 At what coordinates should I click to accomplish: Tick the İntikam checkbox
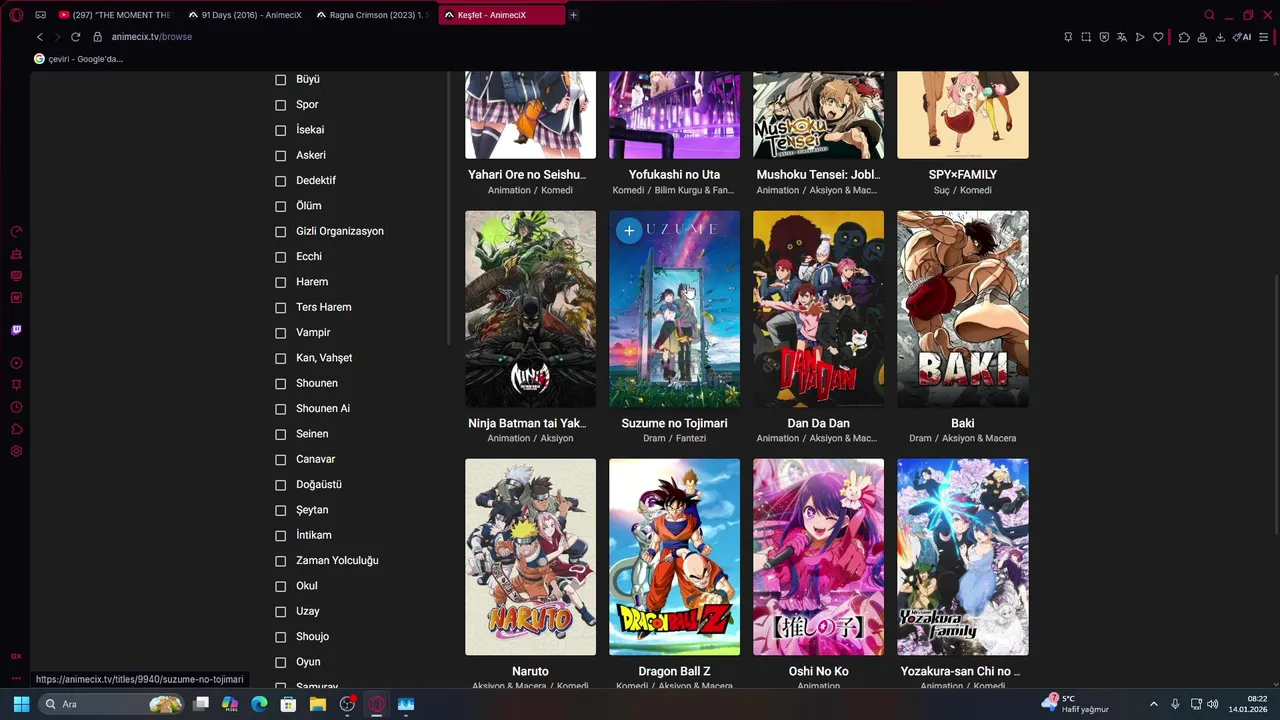pyautogui.click(x=280, y=536)
